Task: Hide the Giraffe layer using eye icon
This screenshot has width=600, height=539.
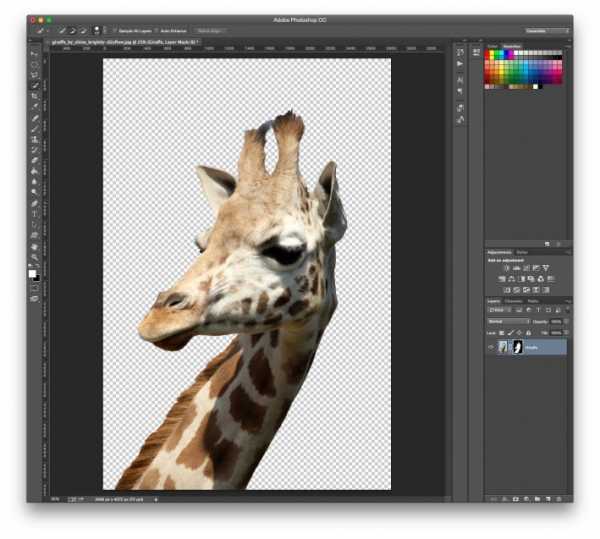Action: [x=491, y=347]
